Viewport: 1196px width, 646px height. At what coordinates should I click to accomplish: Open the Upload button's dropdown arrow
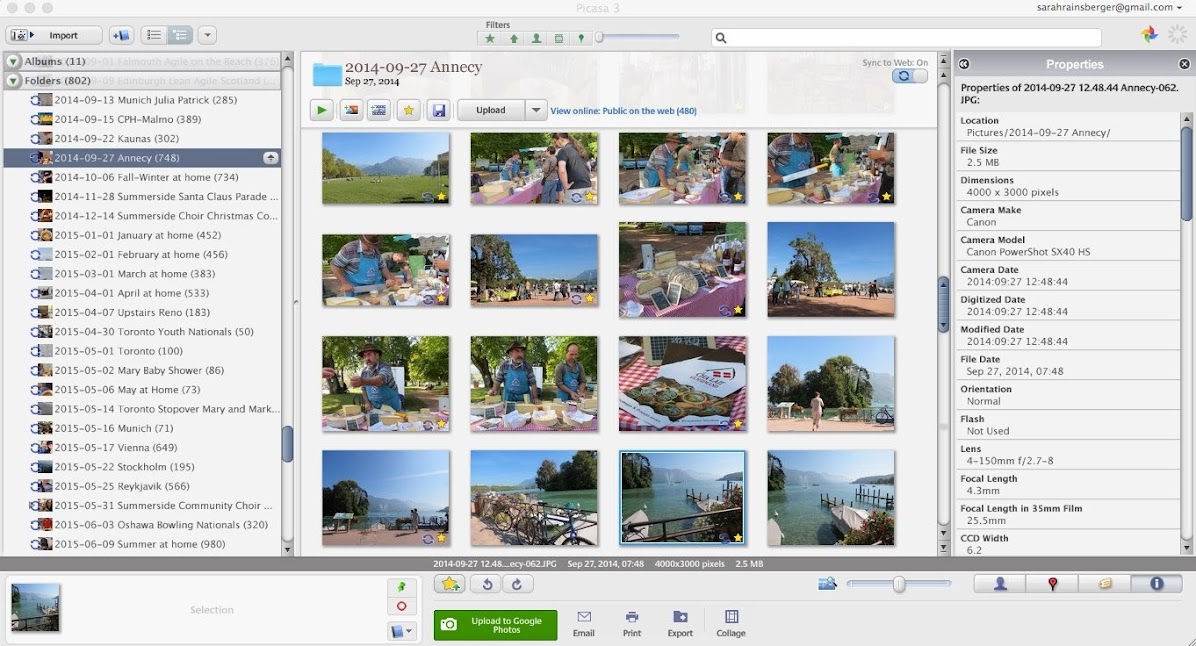(535, 111)
